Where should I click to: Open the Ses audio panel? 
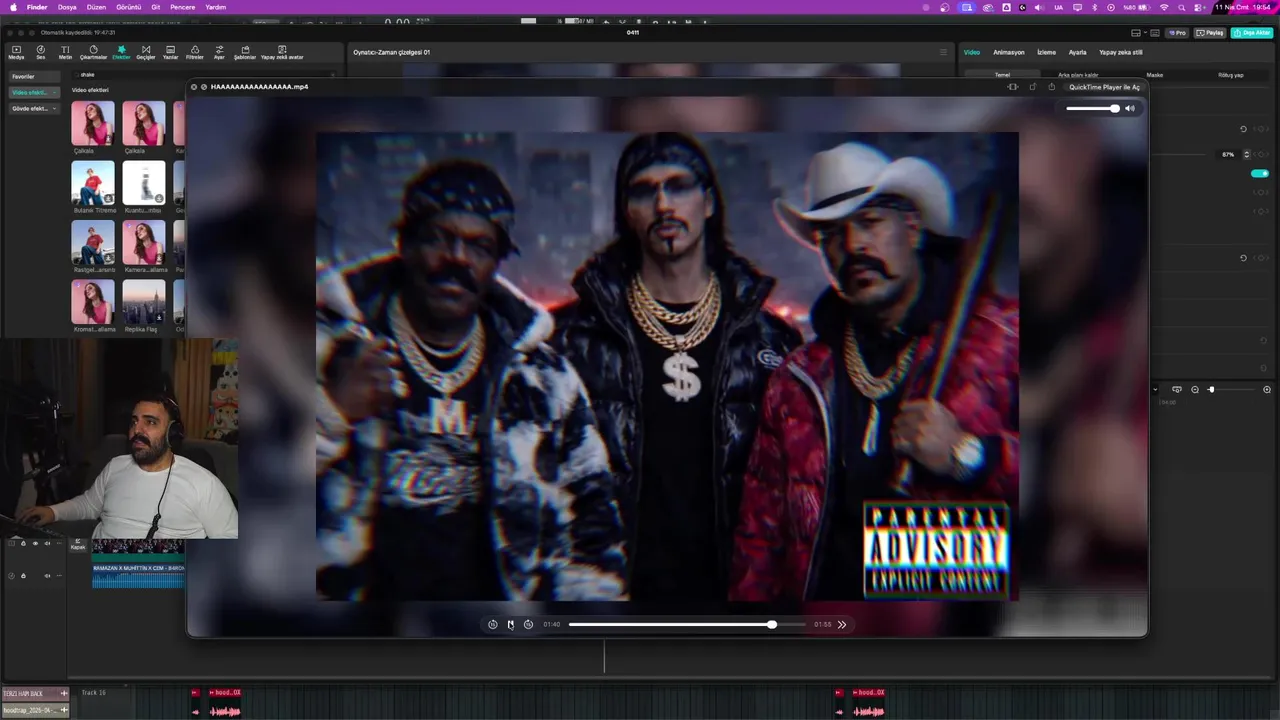[41, 52]
